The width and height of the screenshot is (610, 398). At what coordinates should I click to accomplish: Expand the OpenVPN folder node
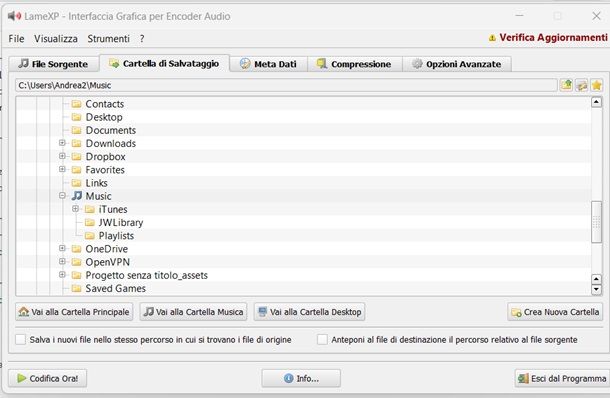(x=62, y=261)
